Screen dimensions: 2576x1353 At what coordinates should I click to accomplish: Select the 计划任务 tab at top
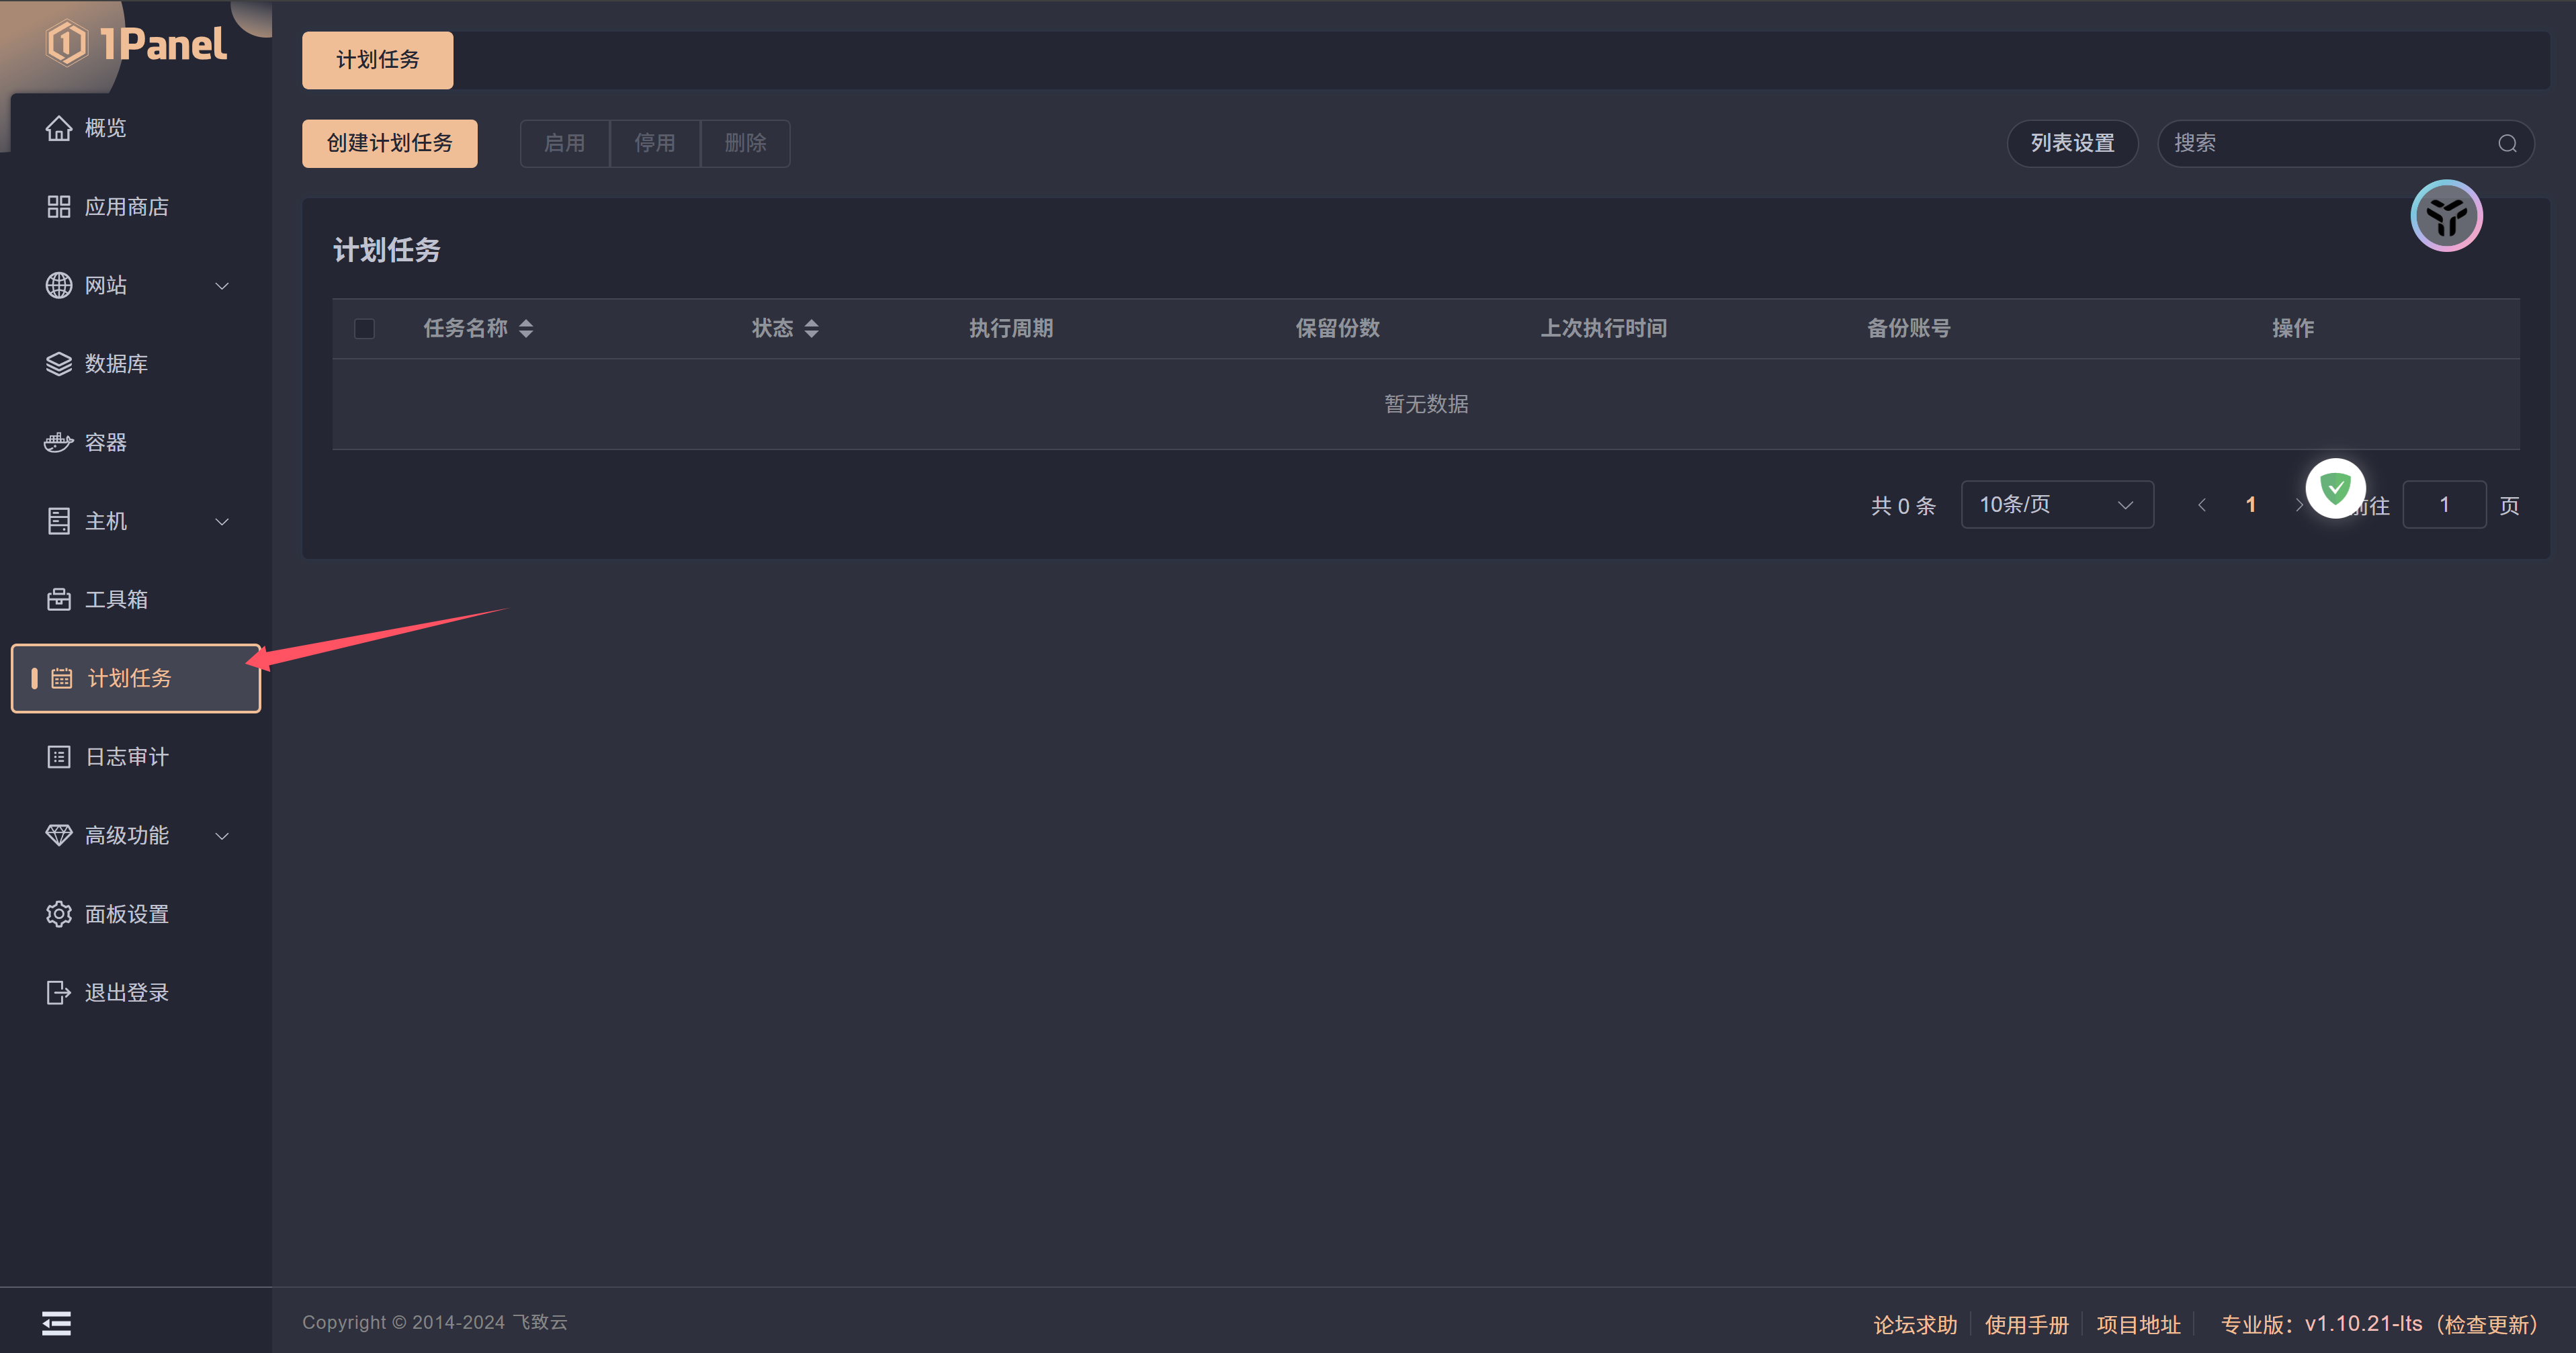(x=377, y=60)
